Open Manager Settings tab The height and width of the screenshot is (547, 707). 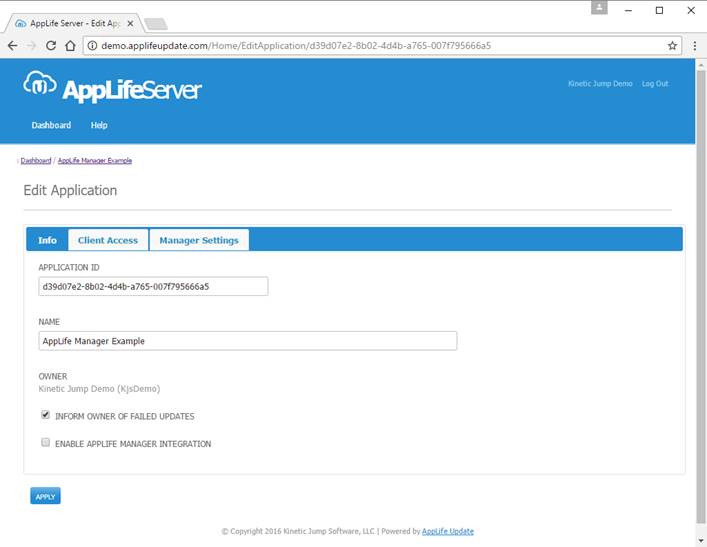click(199, 240)
